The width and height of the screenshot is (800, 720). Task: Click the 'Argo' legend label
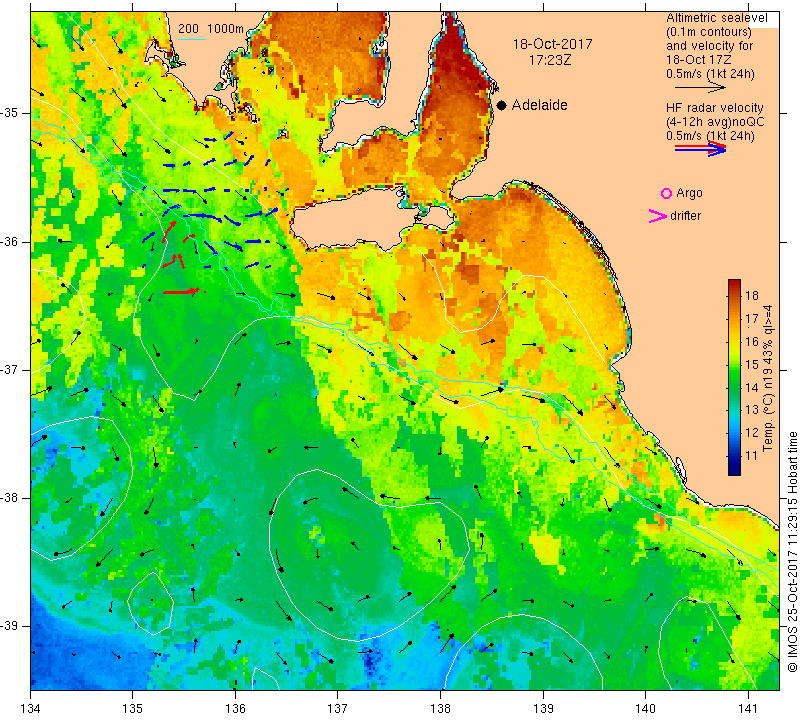689,193
